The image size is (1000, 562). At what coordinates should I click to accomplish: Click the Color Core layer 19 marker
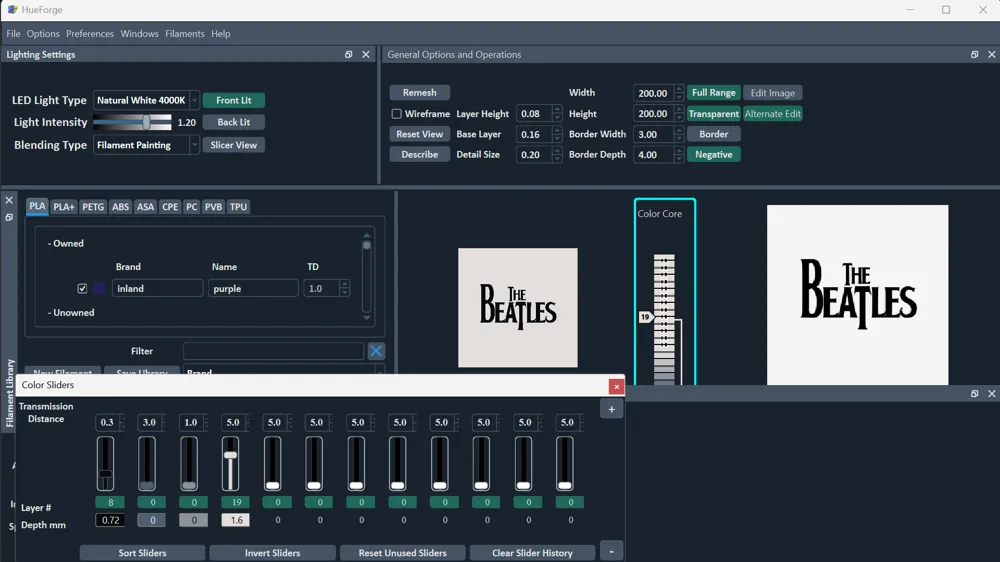click(645, 316)
